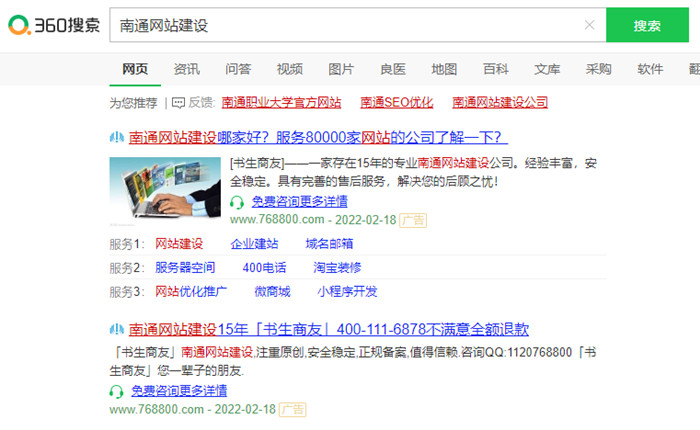Open suggestion 南通SEO优化
700x430 pixels.
[x=396, y=103]
